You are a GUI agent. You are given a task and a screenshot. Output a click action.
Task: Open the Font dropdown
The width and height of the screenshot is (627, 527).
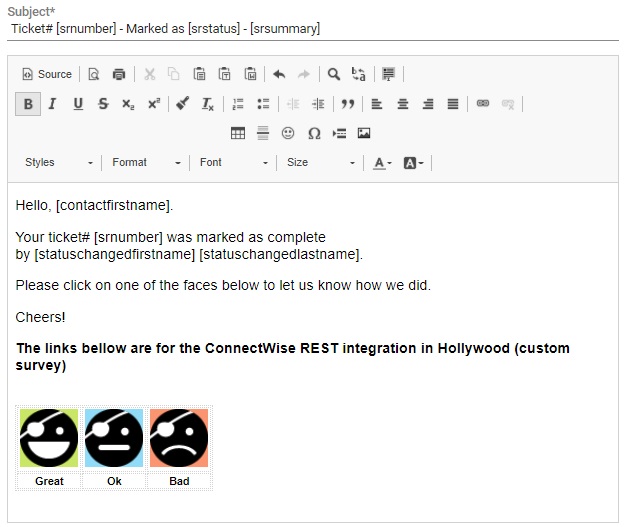[x=234, y=162]
